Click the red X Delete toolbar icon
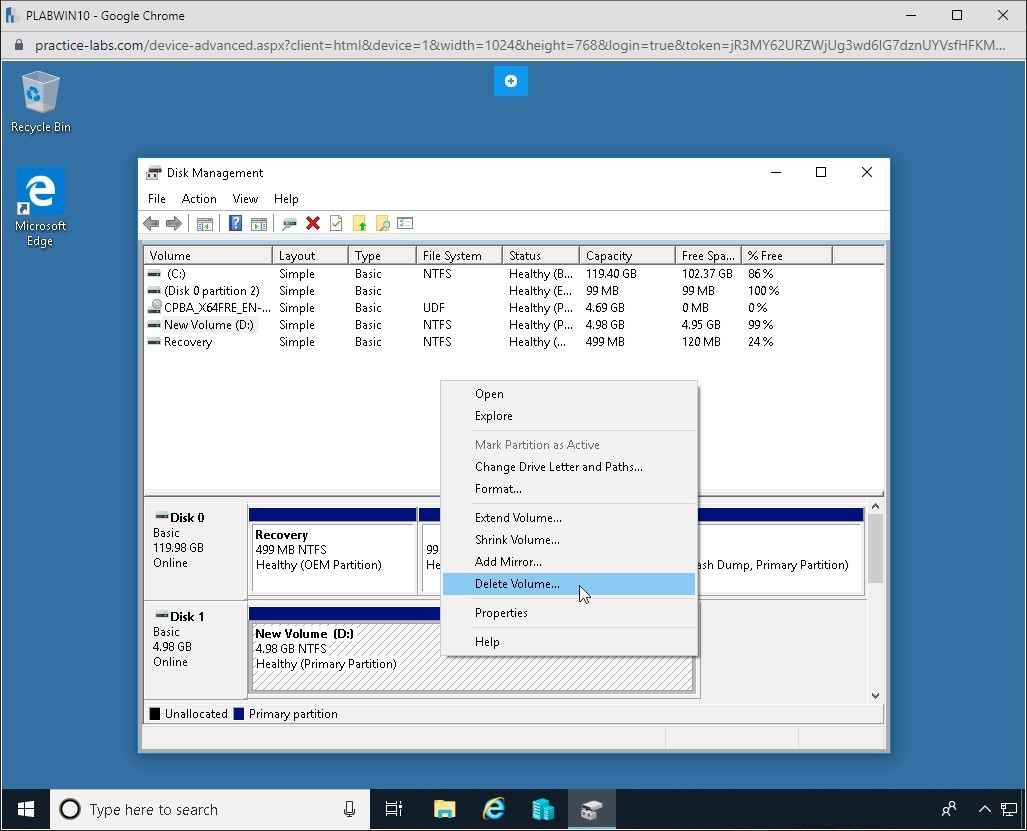This screenshot has width=1027, height=831. (313, 224)
